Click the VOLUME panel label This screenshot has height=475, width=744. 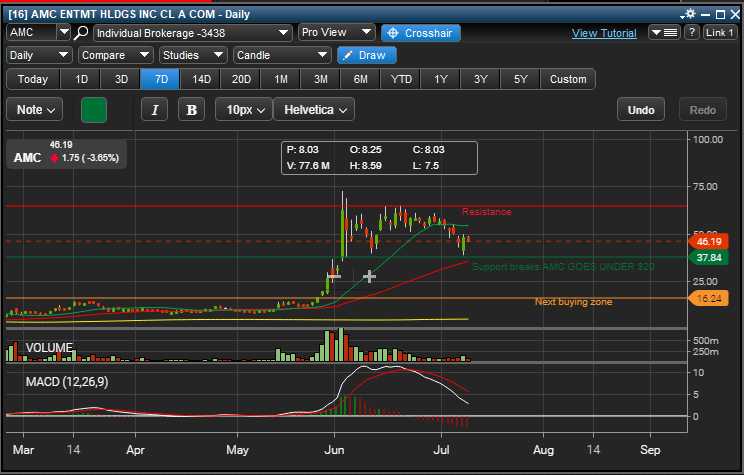coord(49,348)
